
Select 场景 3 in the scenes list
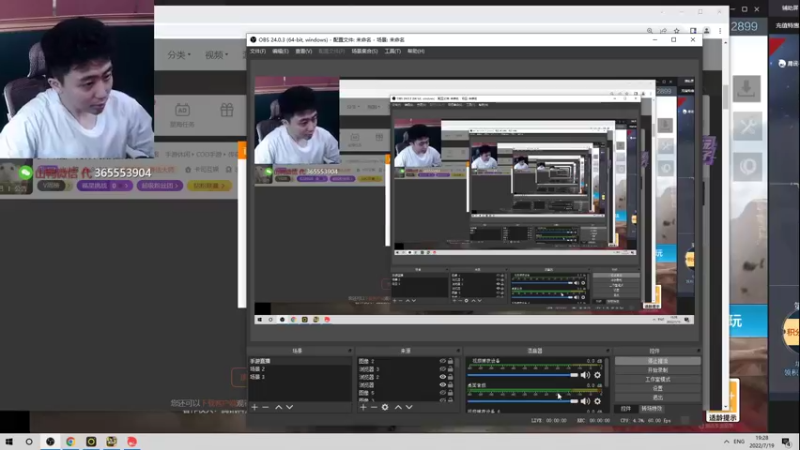click(299, 377)
